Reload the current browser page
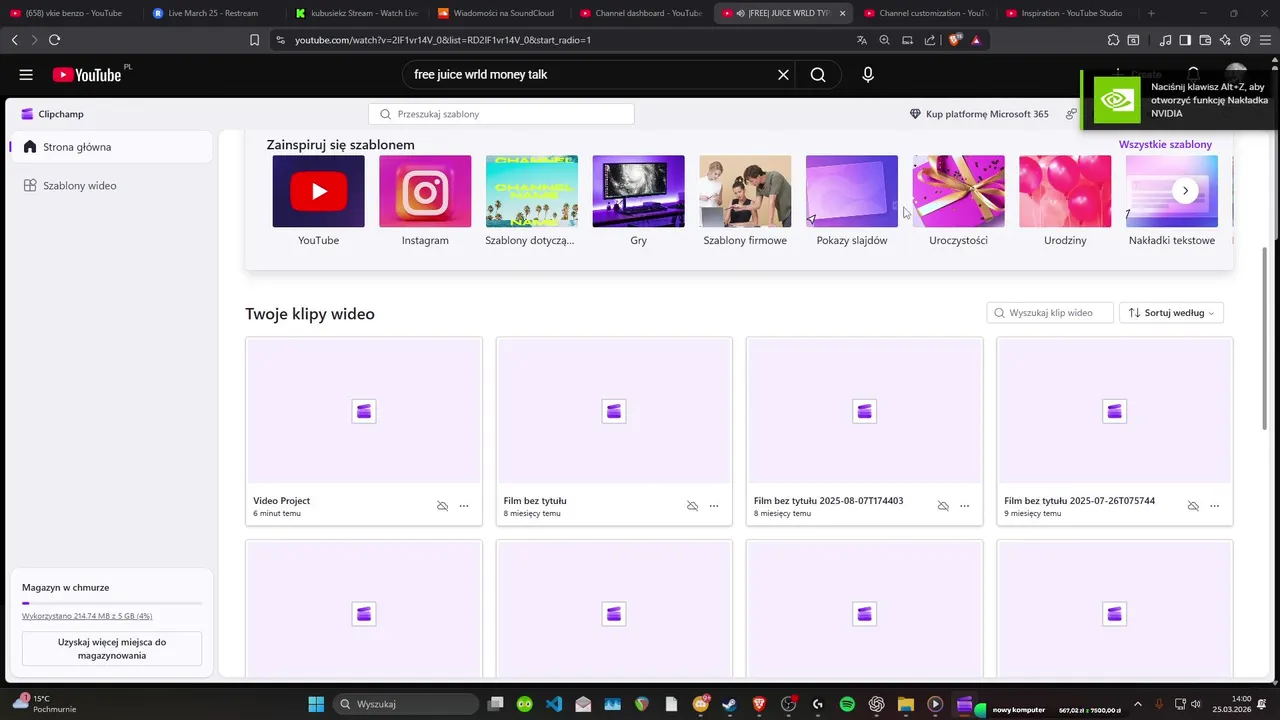Viewport: 1280px width, 720px height. tap(54, 40)
